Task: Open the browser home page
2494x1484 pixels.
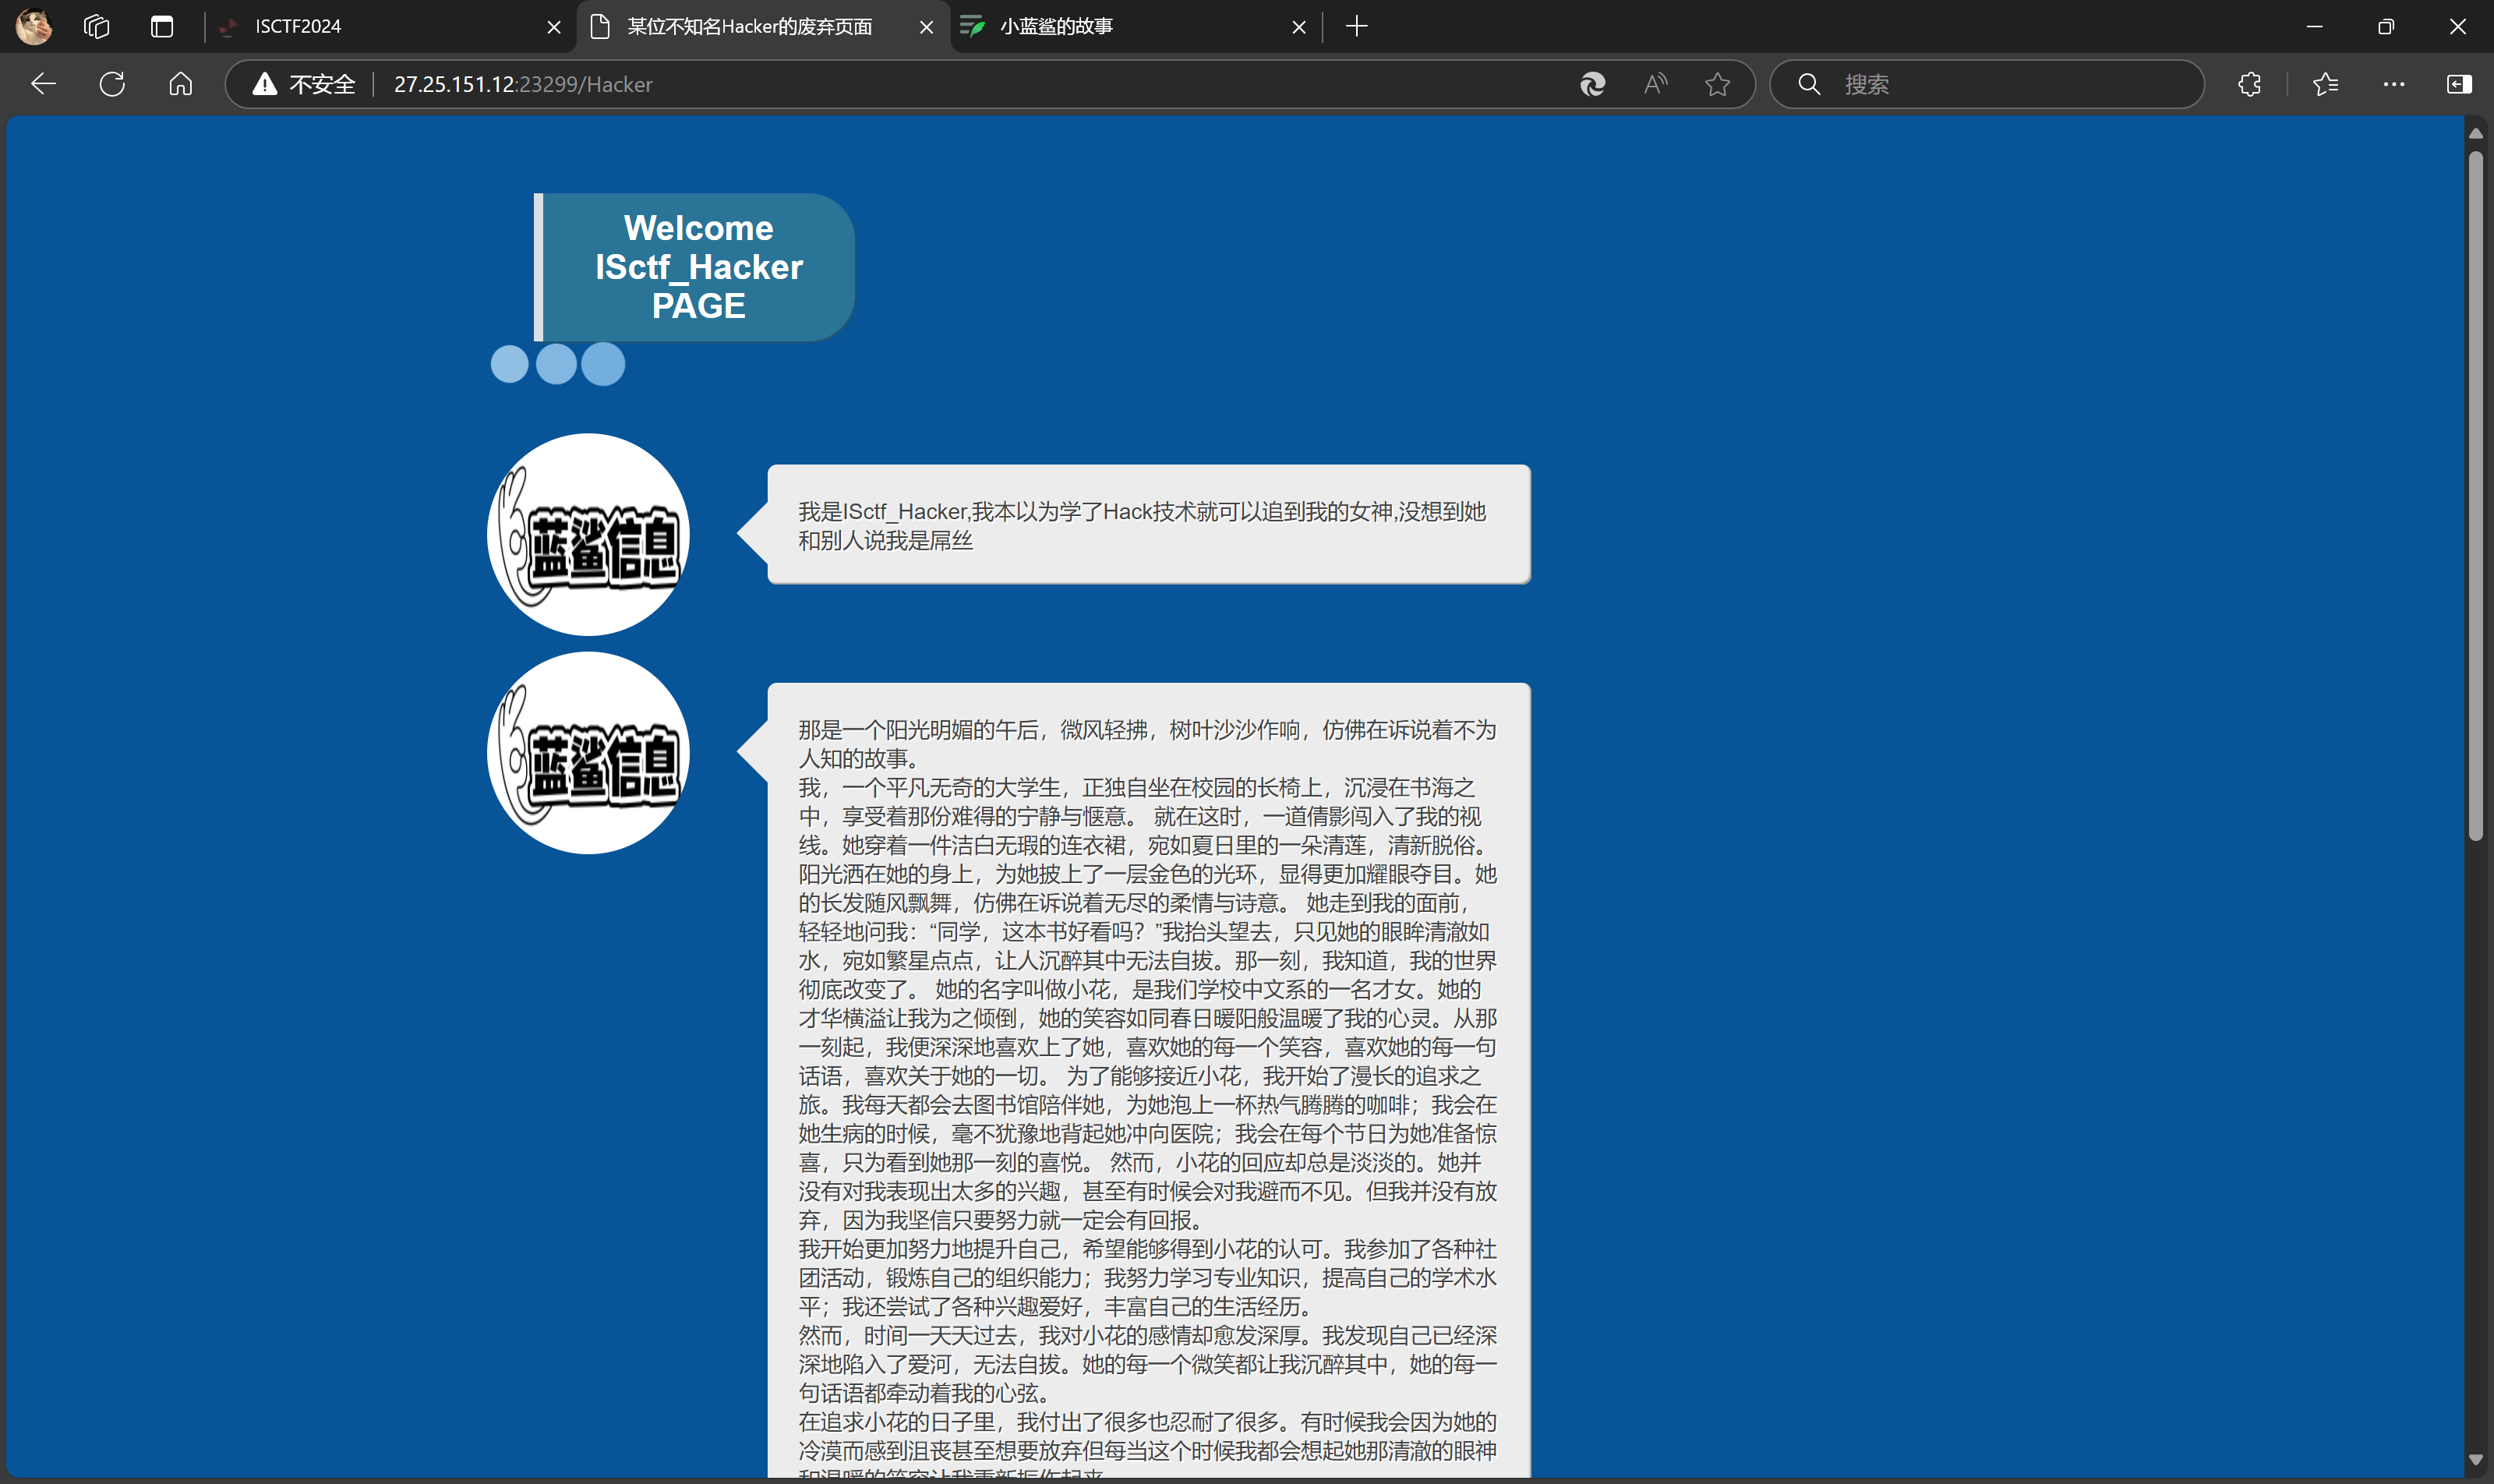Action: (x=180, y=84)
